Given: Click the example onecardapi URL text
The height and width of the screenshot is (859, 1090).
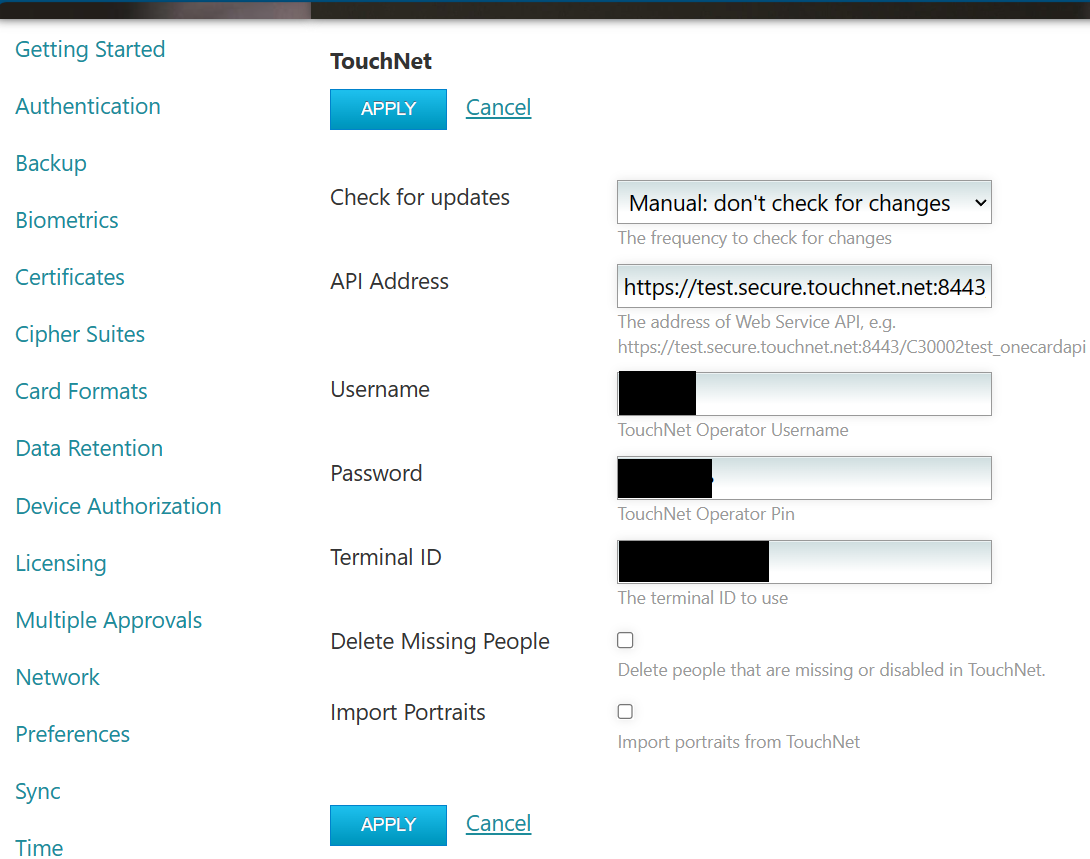Looking at the screenshot, I should pos(852,347).
